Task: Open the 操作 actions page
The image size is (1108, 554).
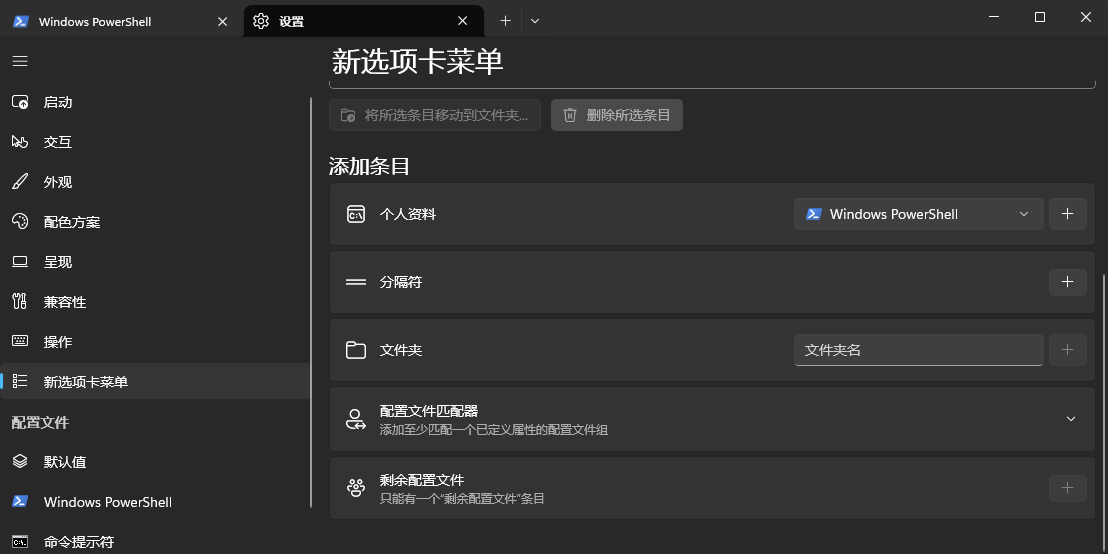Action: tap(58, 342)
